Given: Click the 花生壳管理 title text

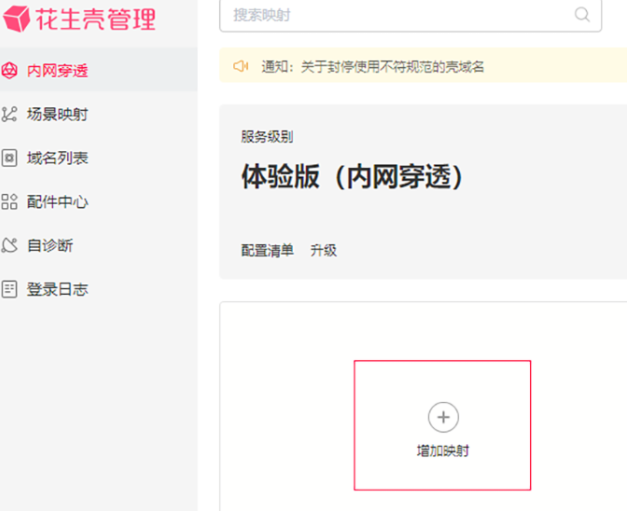Looking at the screenshot, I should [x=96, y=19].
